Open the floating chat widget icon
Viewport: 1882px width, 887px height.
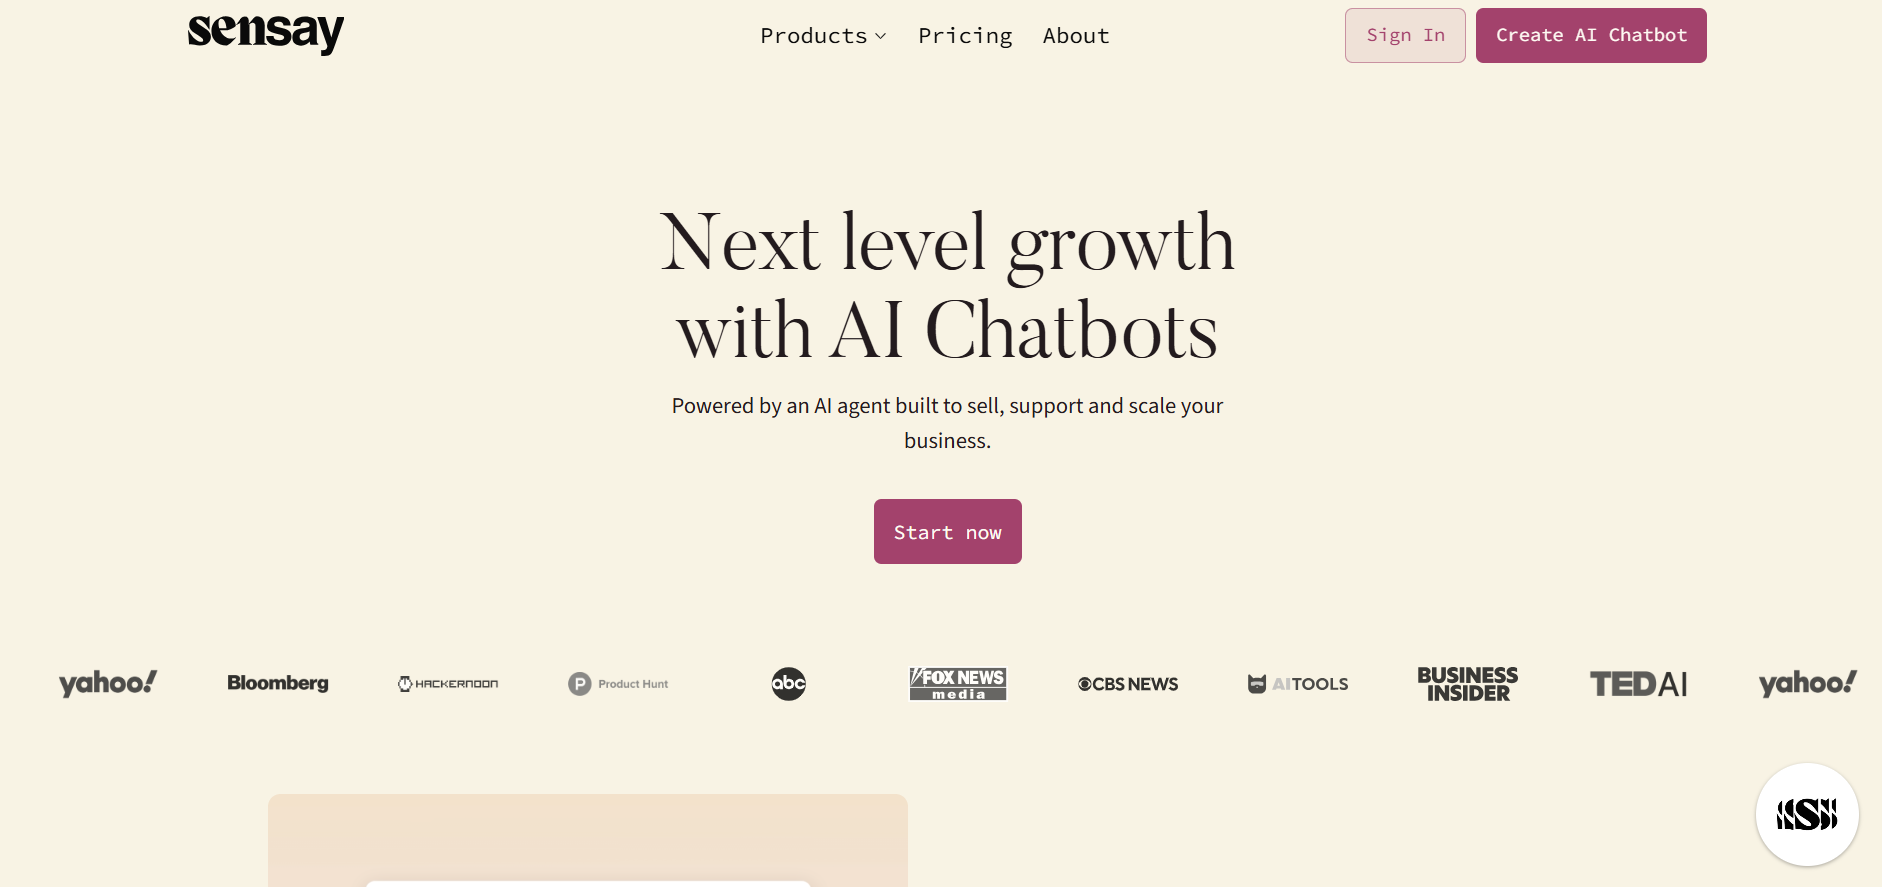pos(1806,814)
